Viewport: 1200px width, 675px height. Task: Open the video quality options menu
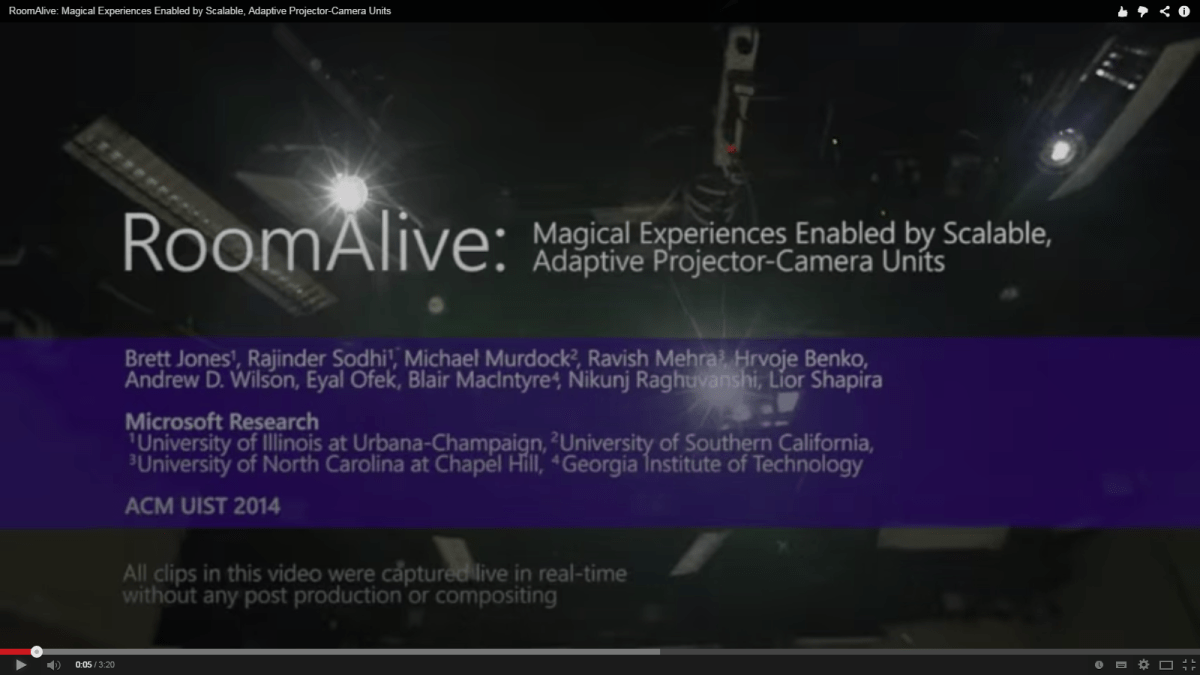pyautogui.click(x=1142, y=664)
